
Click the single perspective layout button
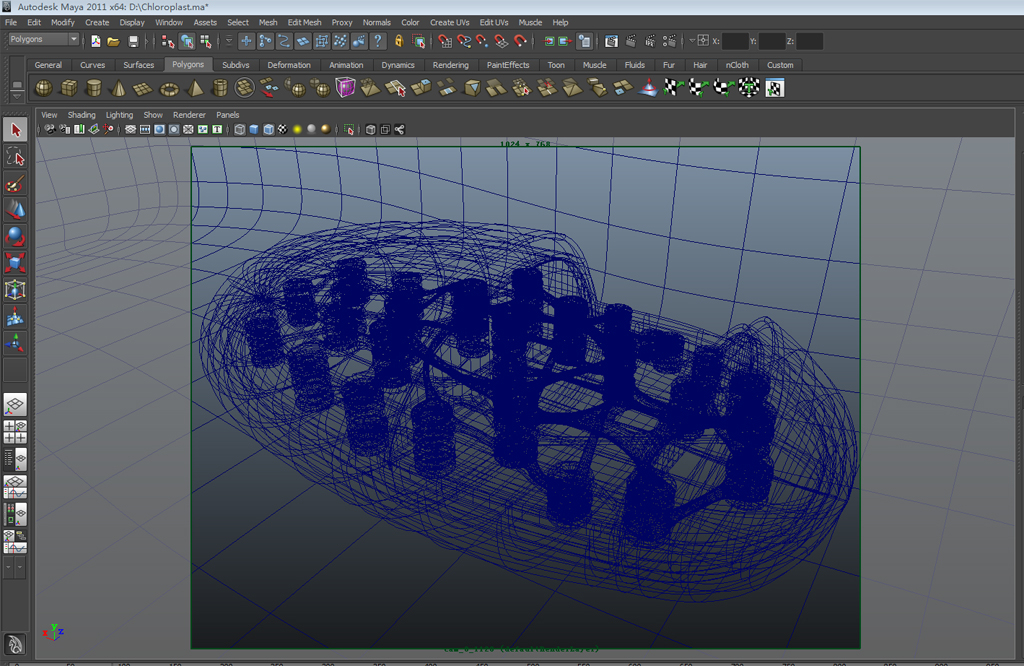pyautogui.click(x=14, y=403)
